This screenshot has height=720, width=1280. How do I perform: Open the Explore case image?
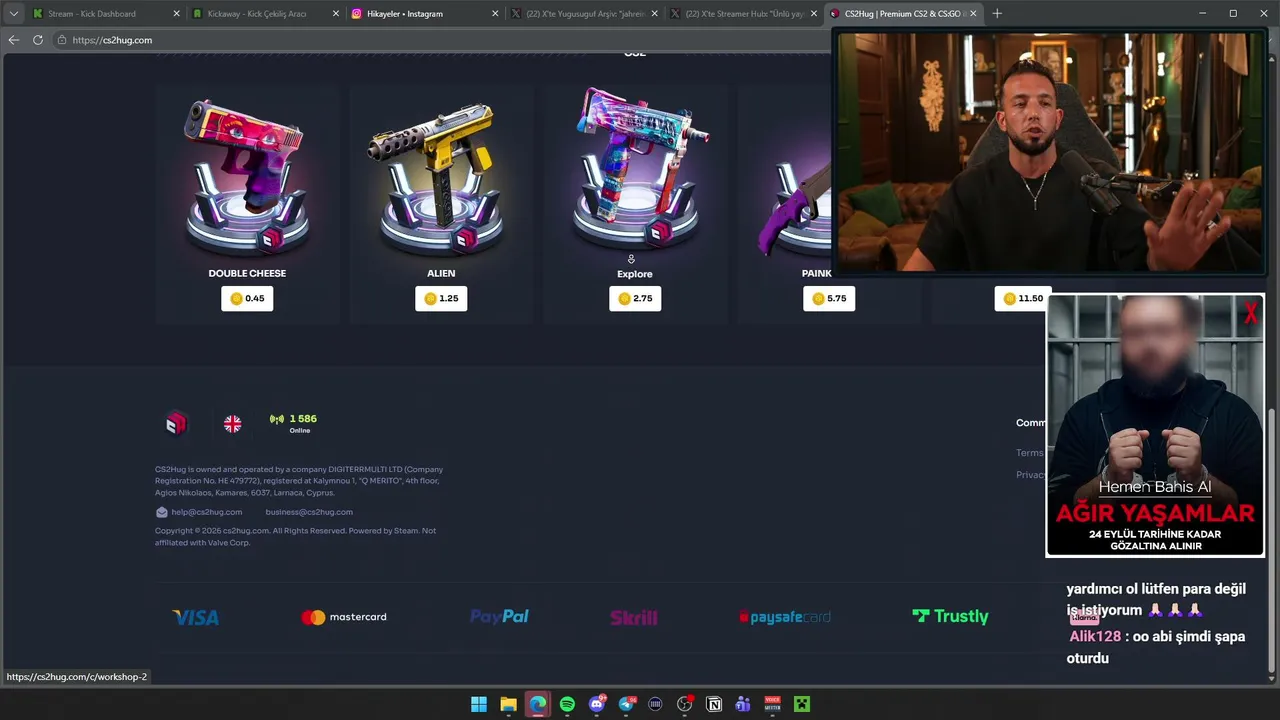[x=640, y=168]
